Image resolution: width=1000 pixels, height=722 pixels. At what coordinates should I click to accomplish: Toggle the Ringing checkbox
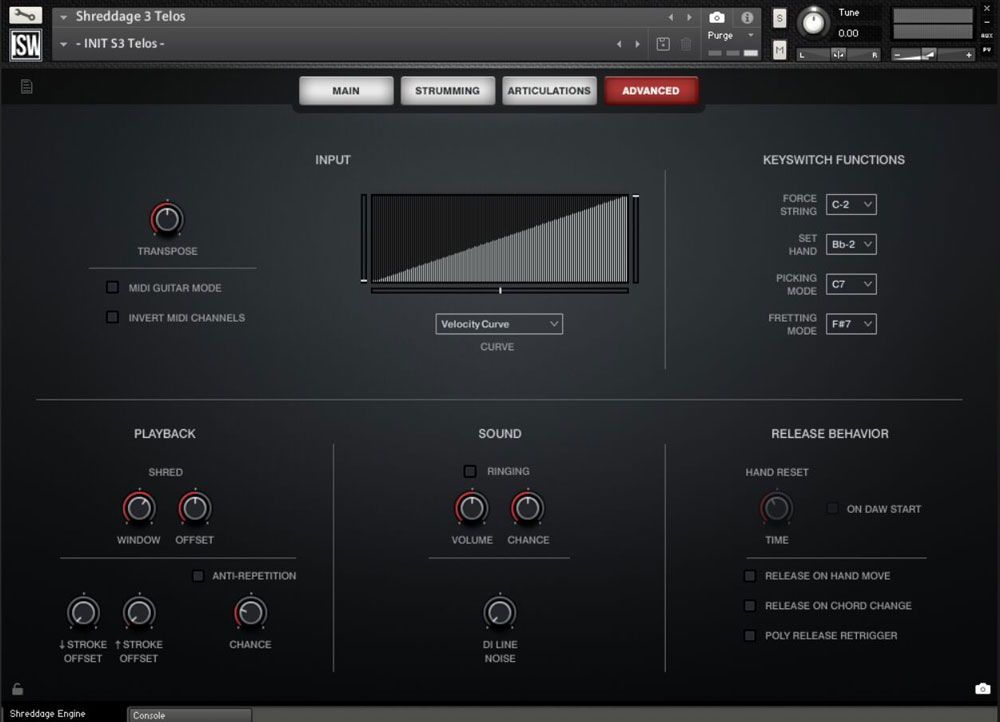470,471
